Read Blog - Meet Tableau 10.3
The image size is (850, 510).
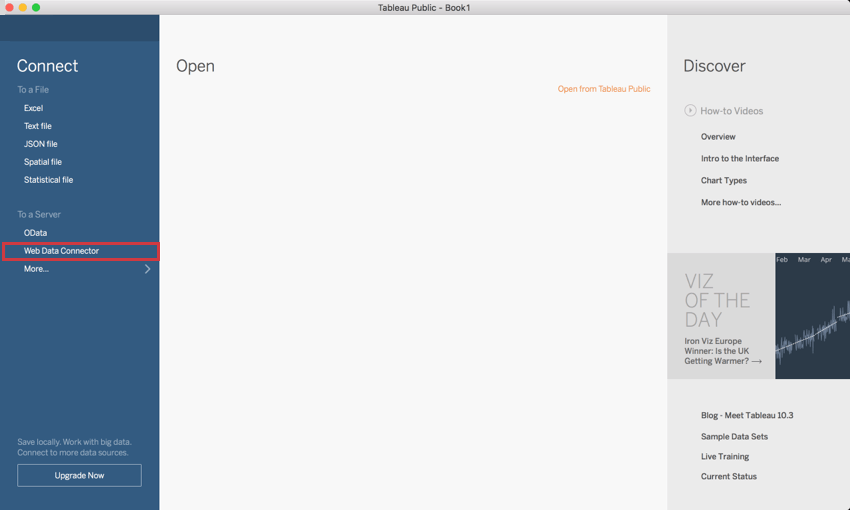[747, 415]
